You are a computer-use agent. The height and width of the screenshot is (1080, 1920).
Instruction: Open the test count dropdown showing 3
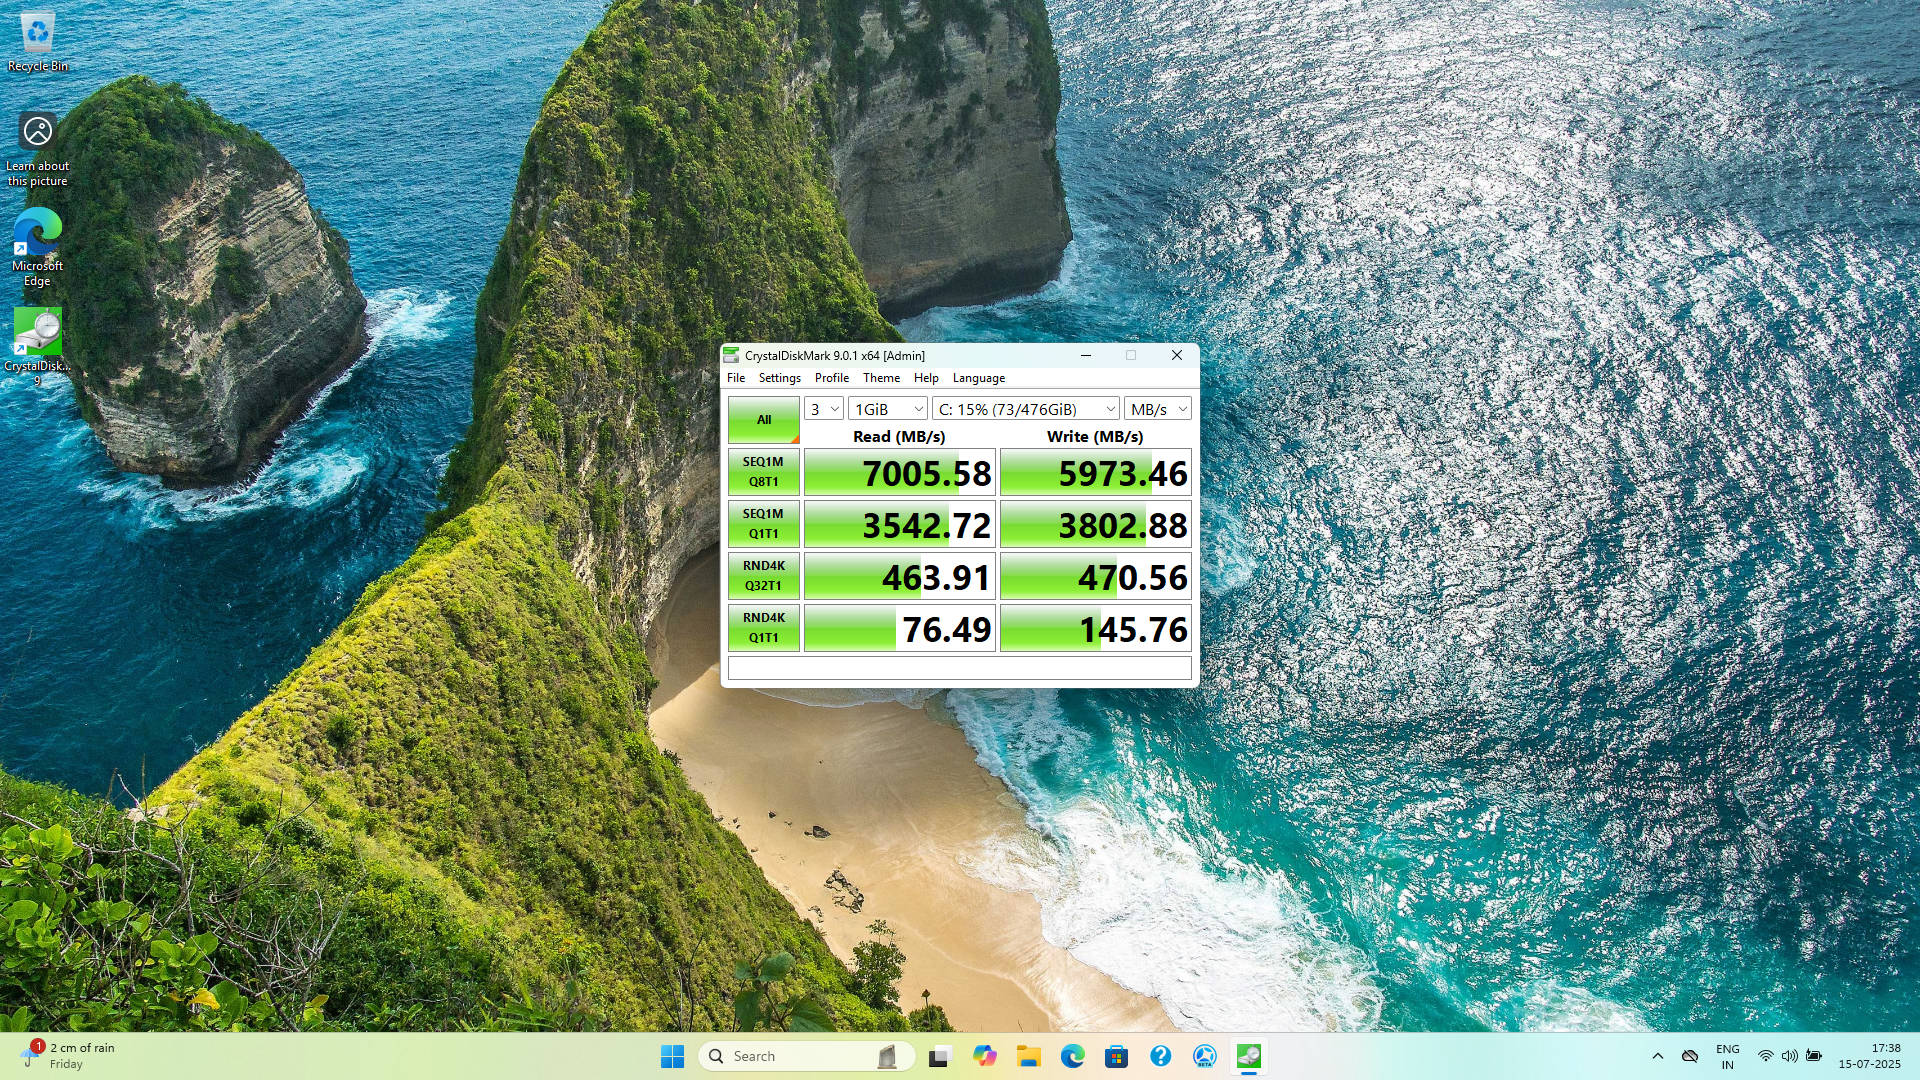[x=824, y=409]
